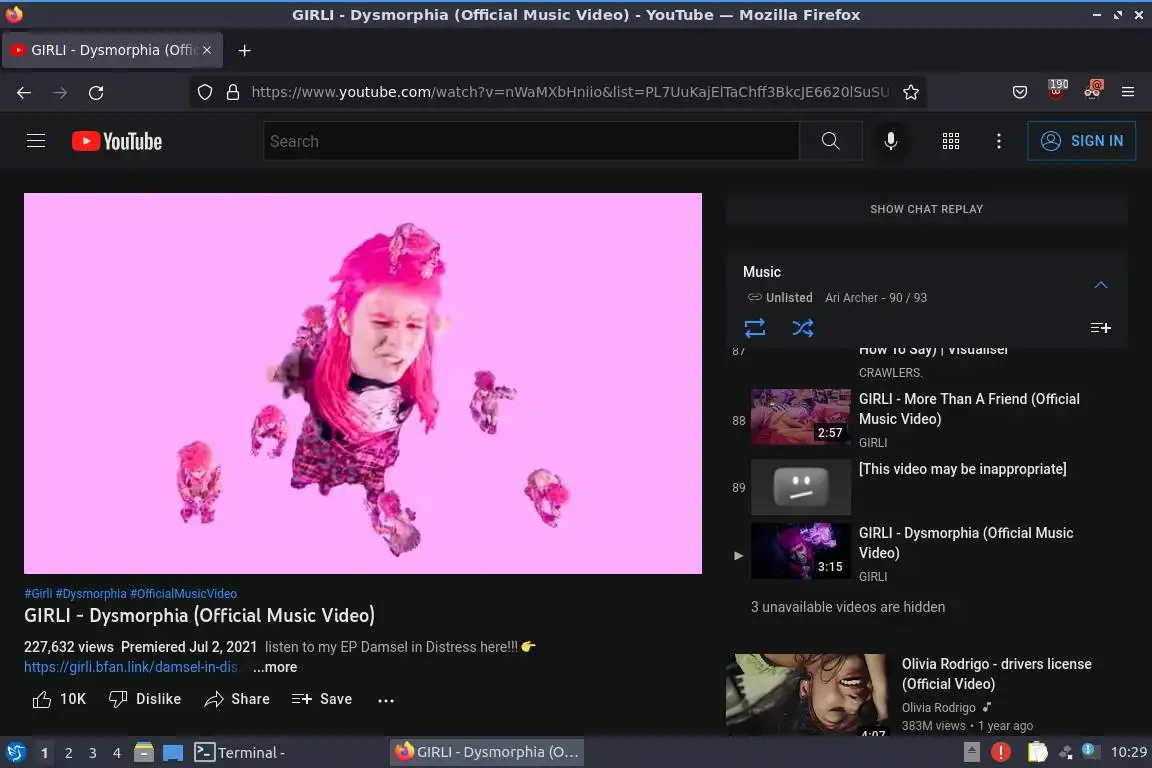
Task: View site security padlock info
Action: point(233,92)
